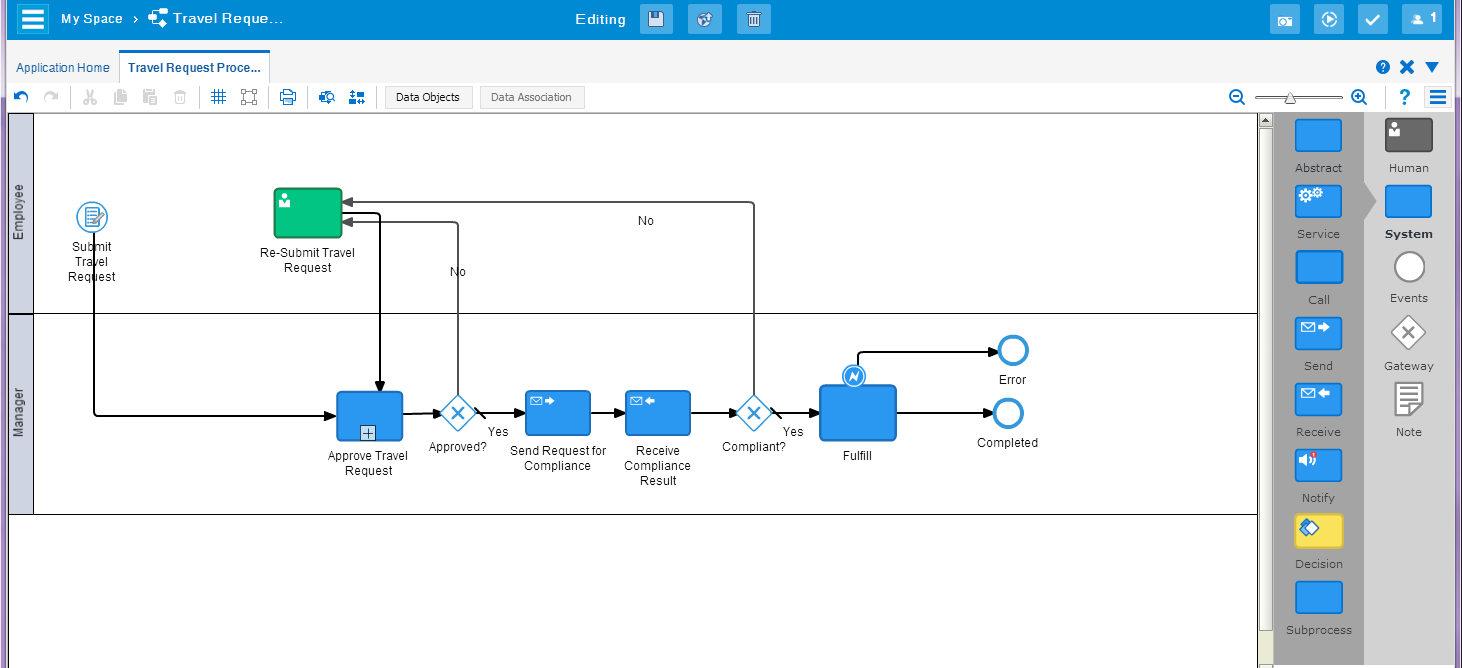Screen dimensions: 1462x668
Task: Select the Service task in palette
Action: point(1318,201)
